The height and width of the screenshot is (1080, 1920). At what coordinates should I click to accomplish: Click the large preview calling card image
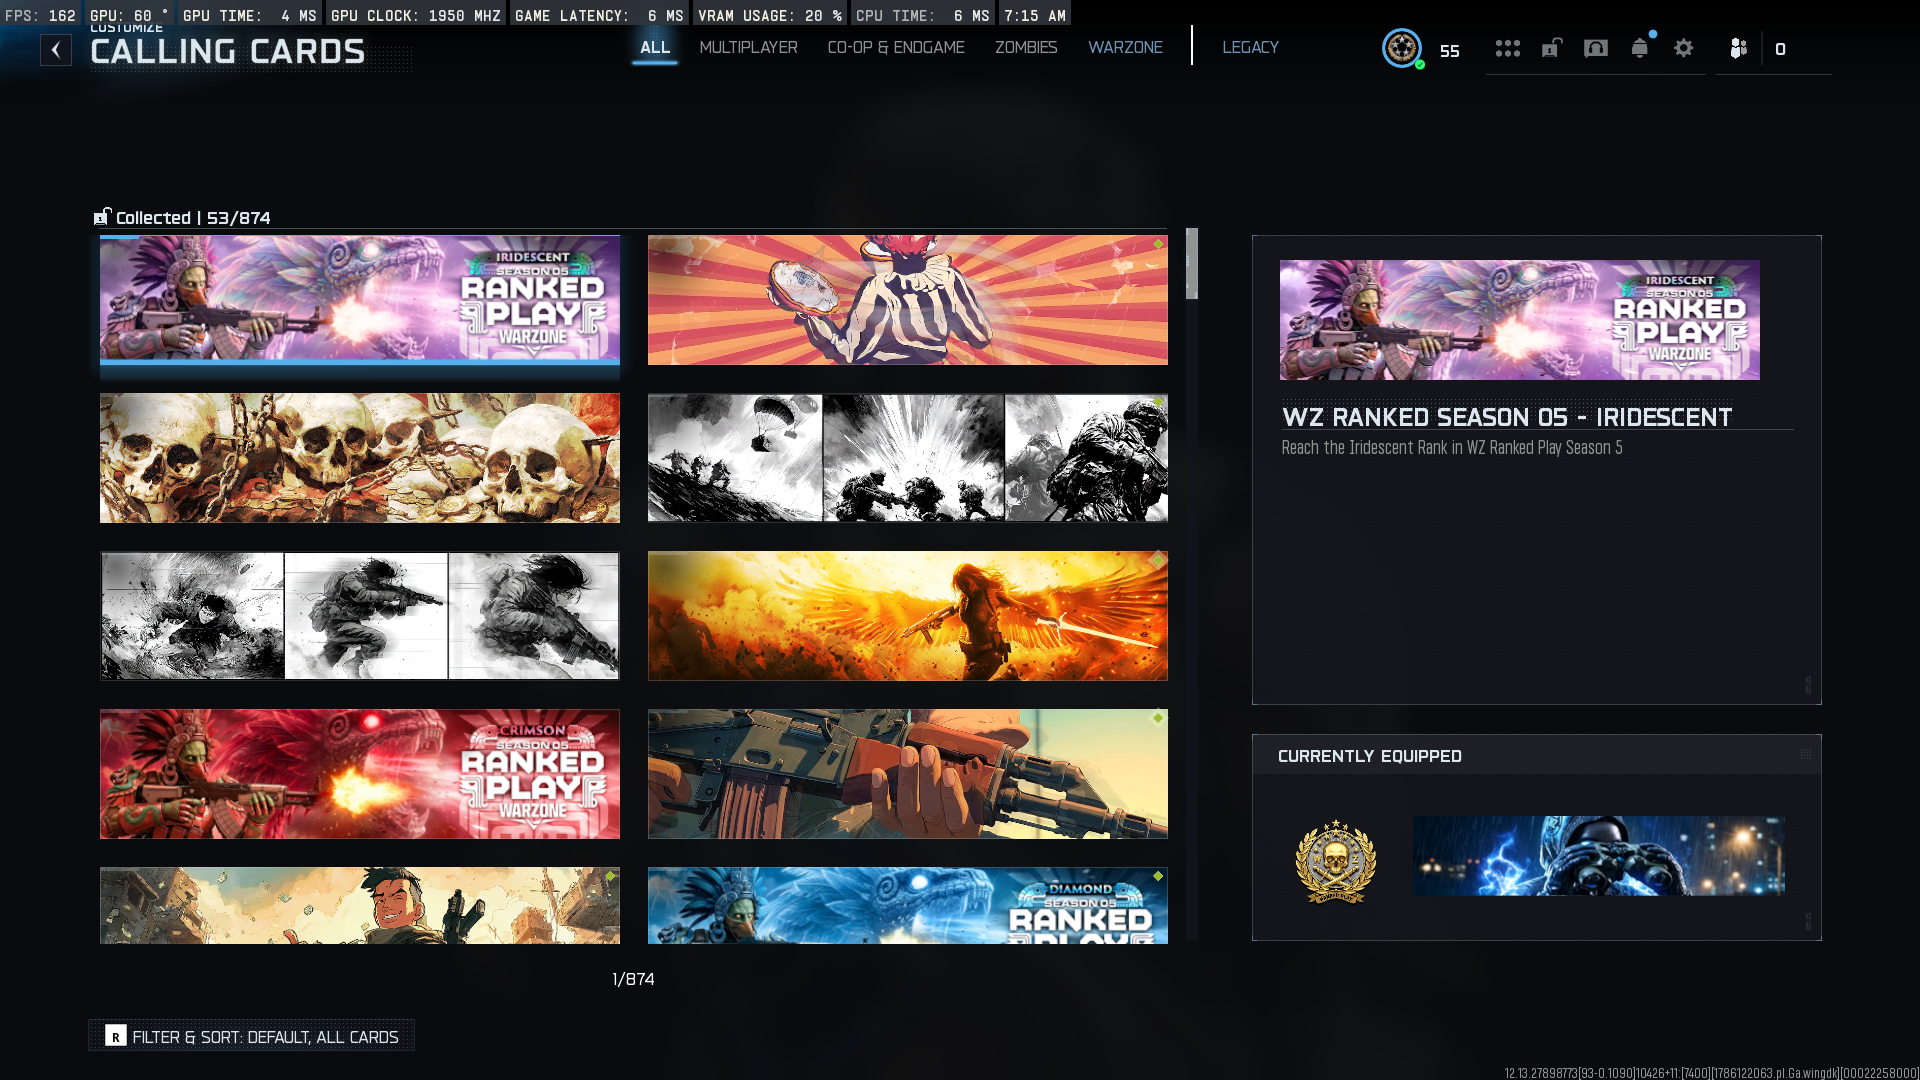(1520, 320)
